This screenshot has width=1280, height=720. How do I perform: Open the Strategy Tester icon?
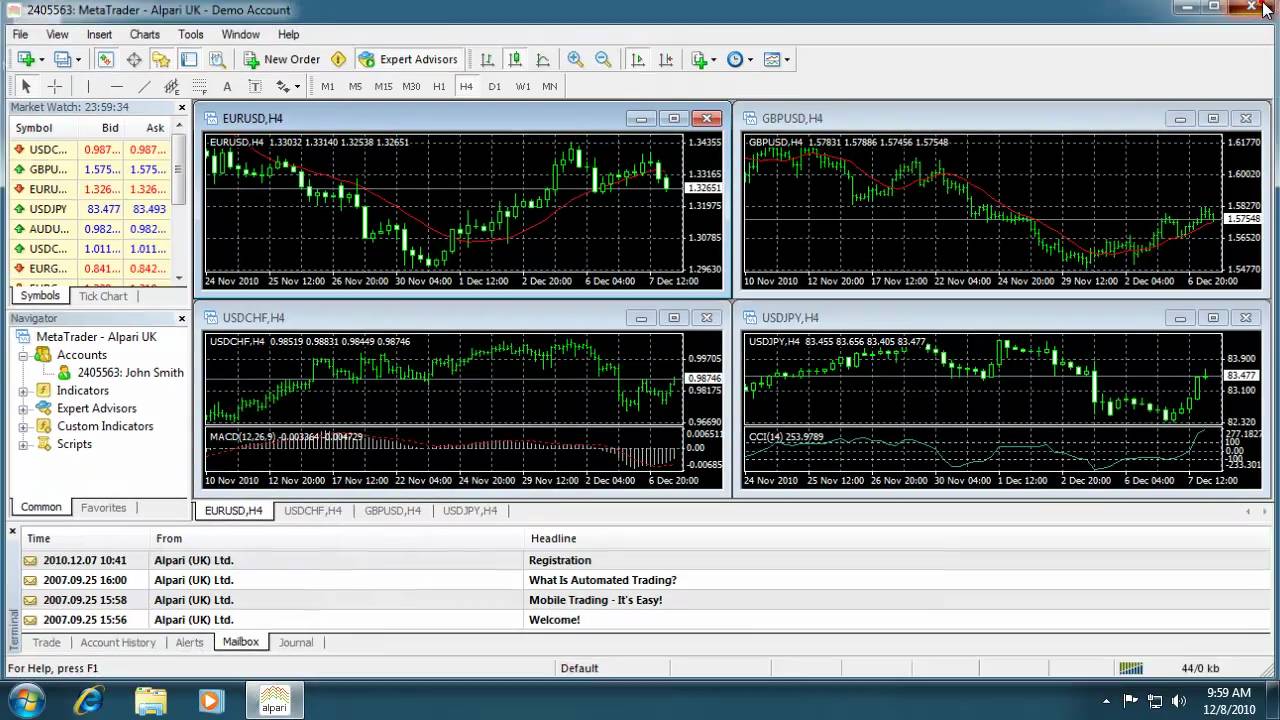point(217,59)
